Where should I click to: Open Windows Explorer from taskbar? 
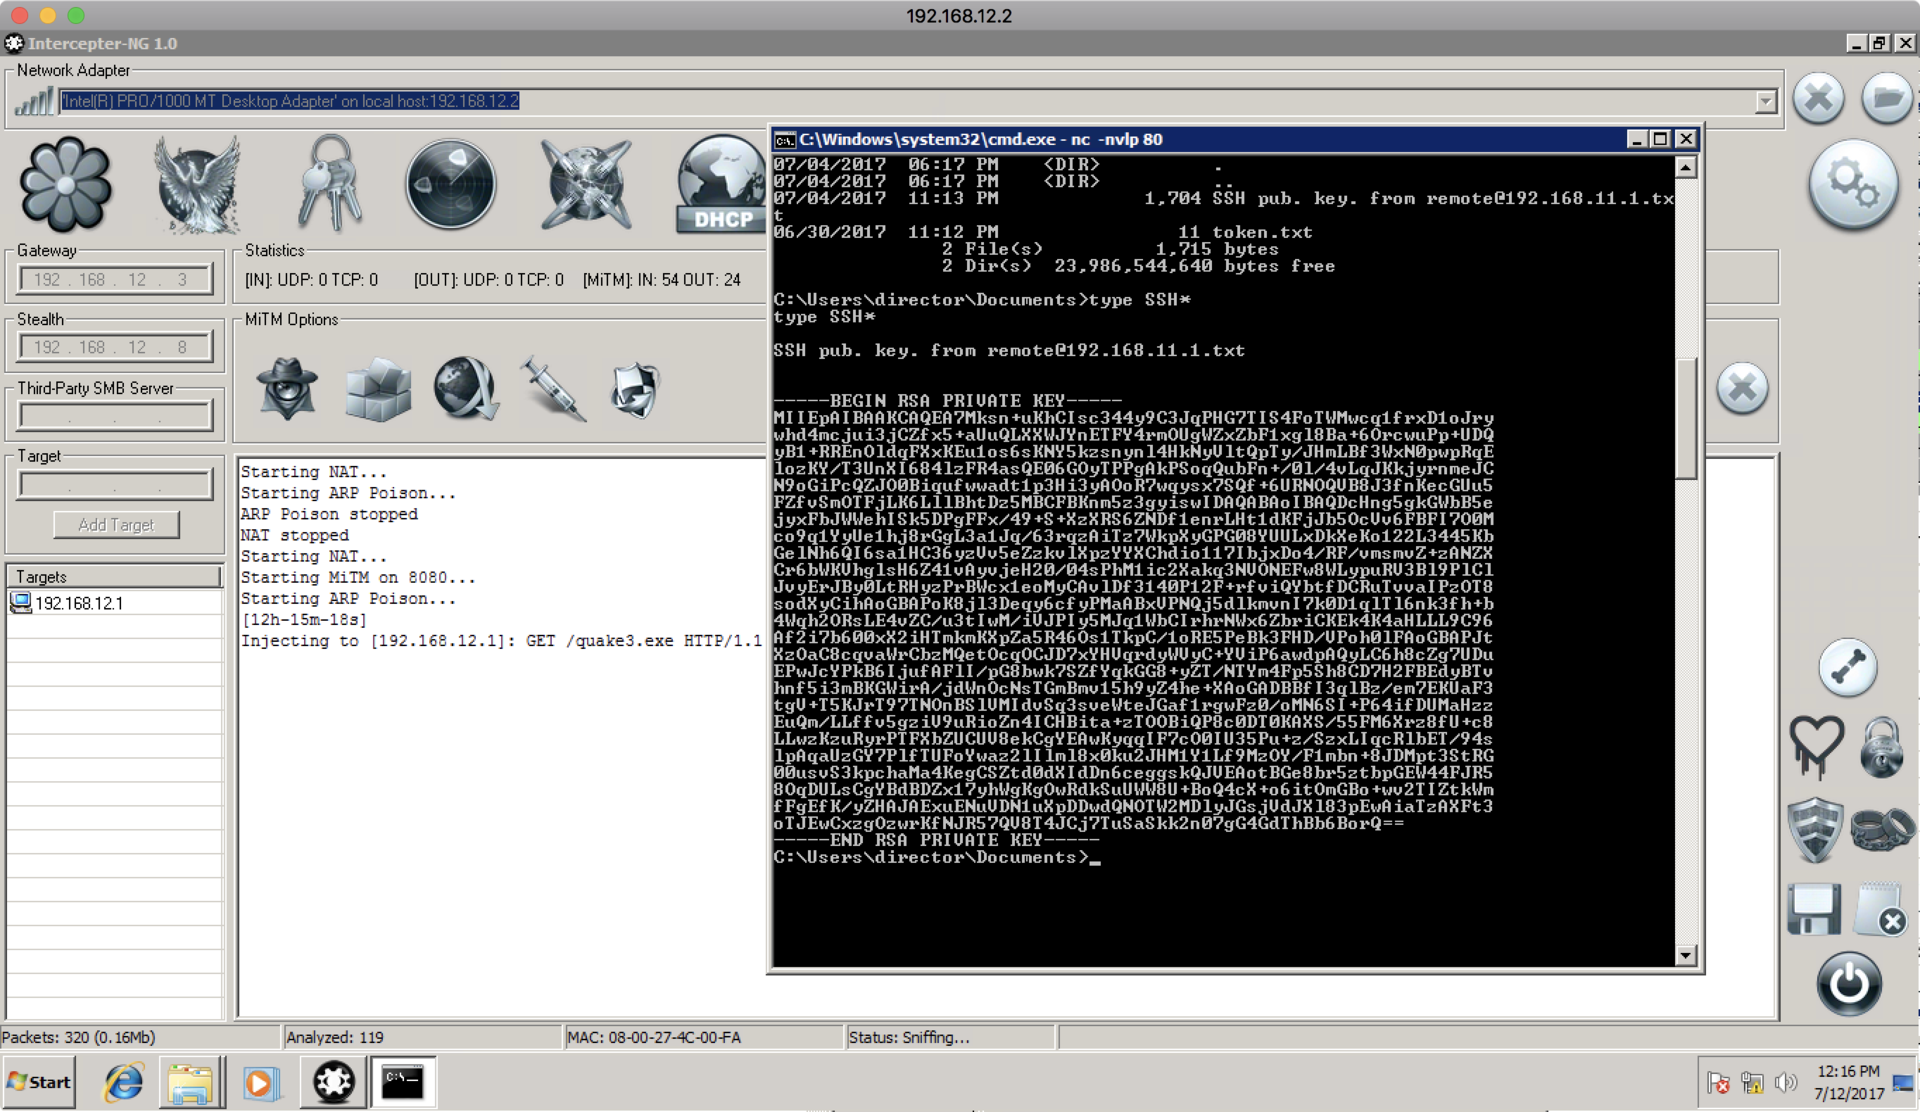(x=190, y=1083)
